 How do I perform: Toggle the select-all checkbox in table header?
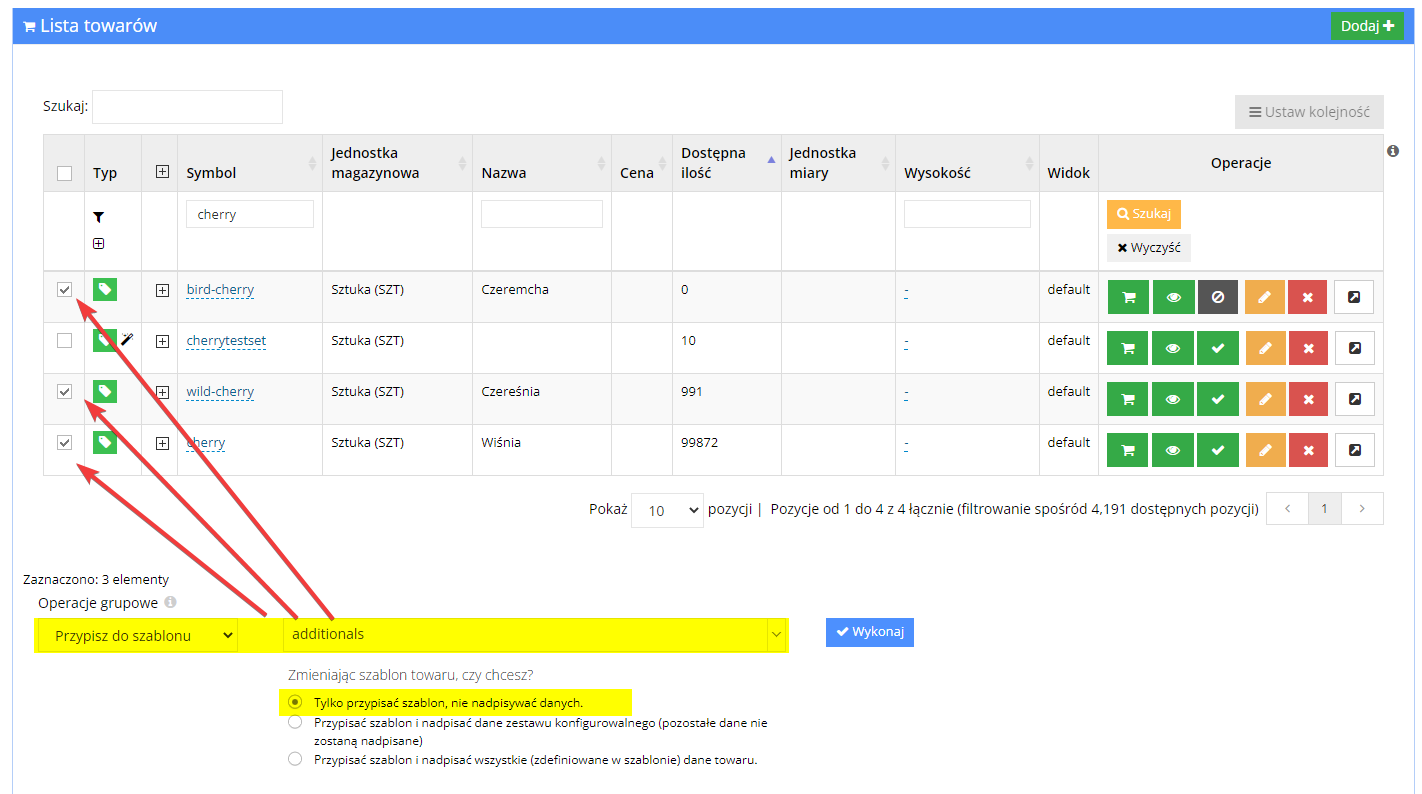[65, 173]
